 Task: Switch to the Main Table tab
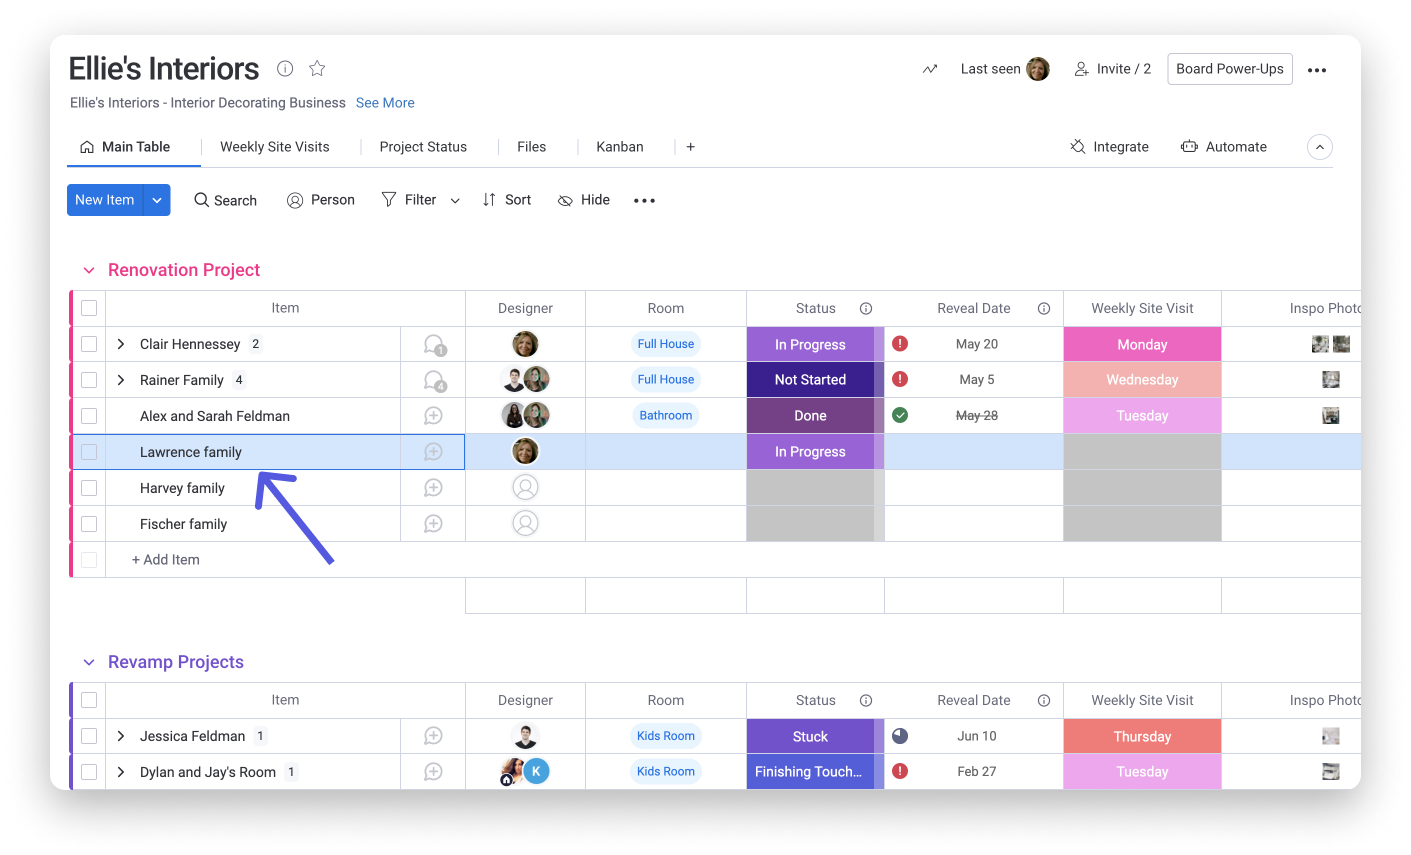[x=125, y=147]
